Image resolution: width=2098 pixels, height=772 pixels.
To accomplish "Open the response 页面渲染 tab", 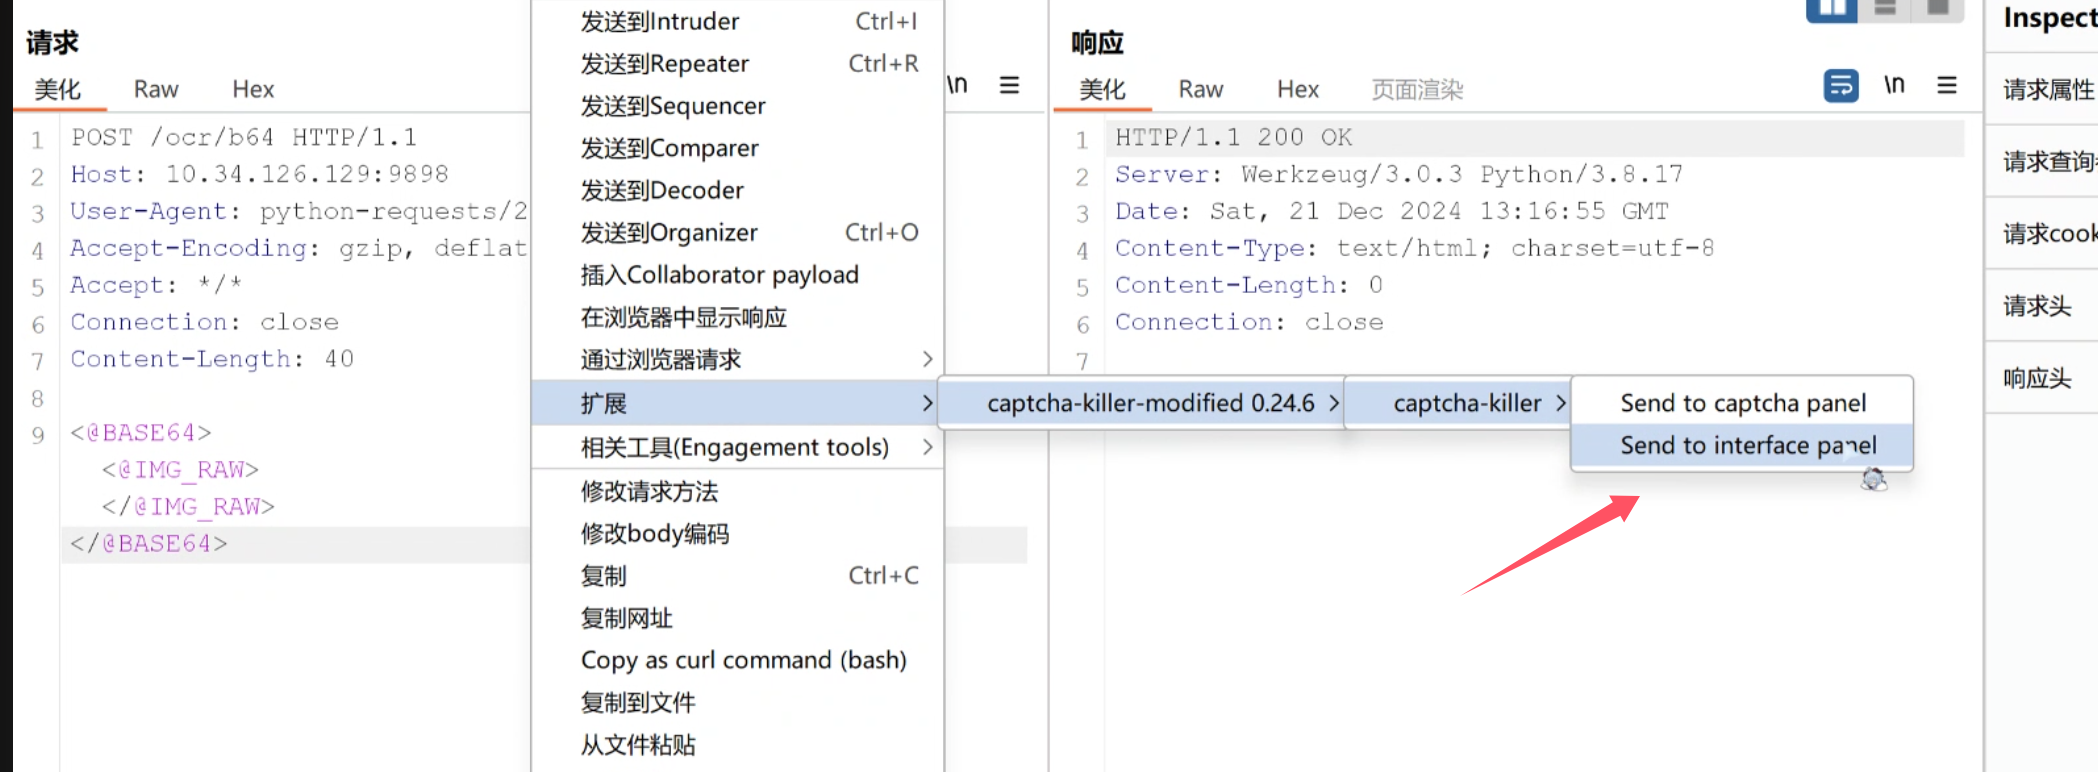I will [1417, 89].
